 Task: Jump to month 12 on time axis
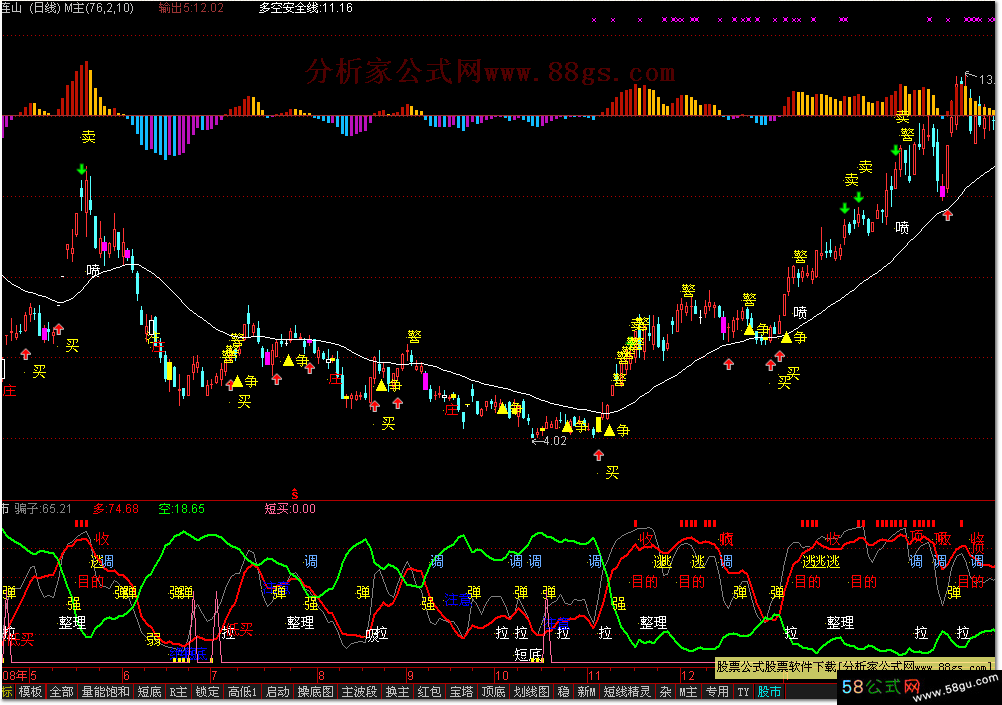(687, 675)
